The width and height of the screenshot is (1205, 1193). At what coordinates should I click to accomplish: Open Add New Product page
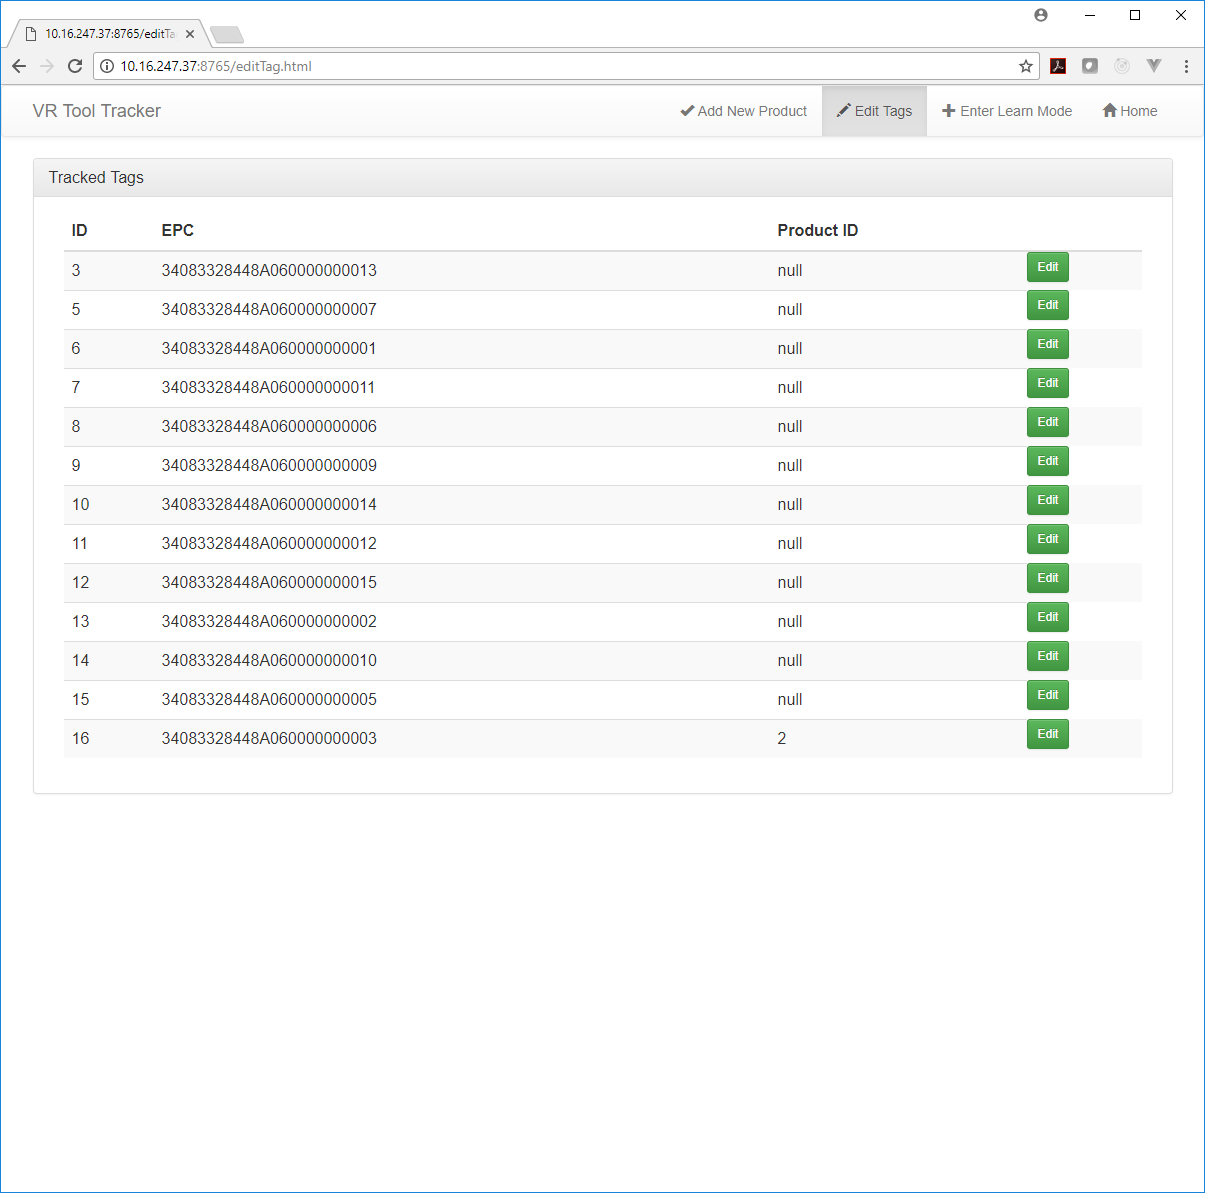click(x=743, y=111)
